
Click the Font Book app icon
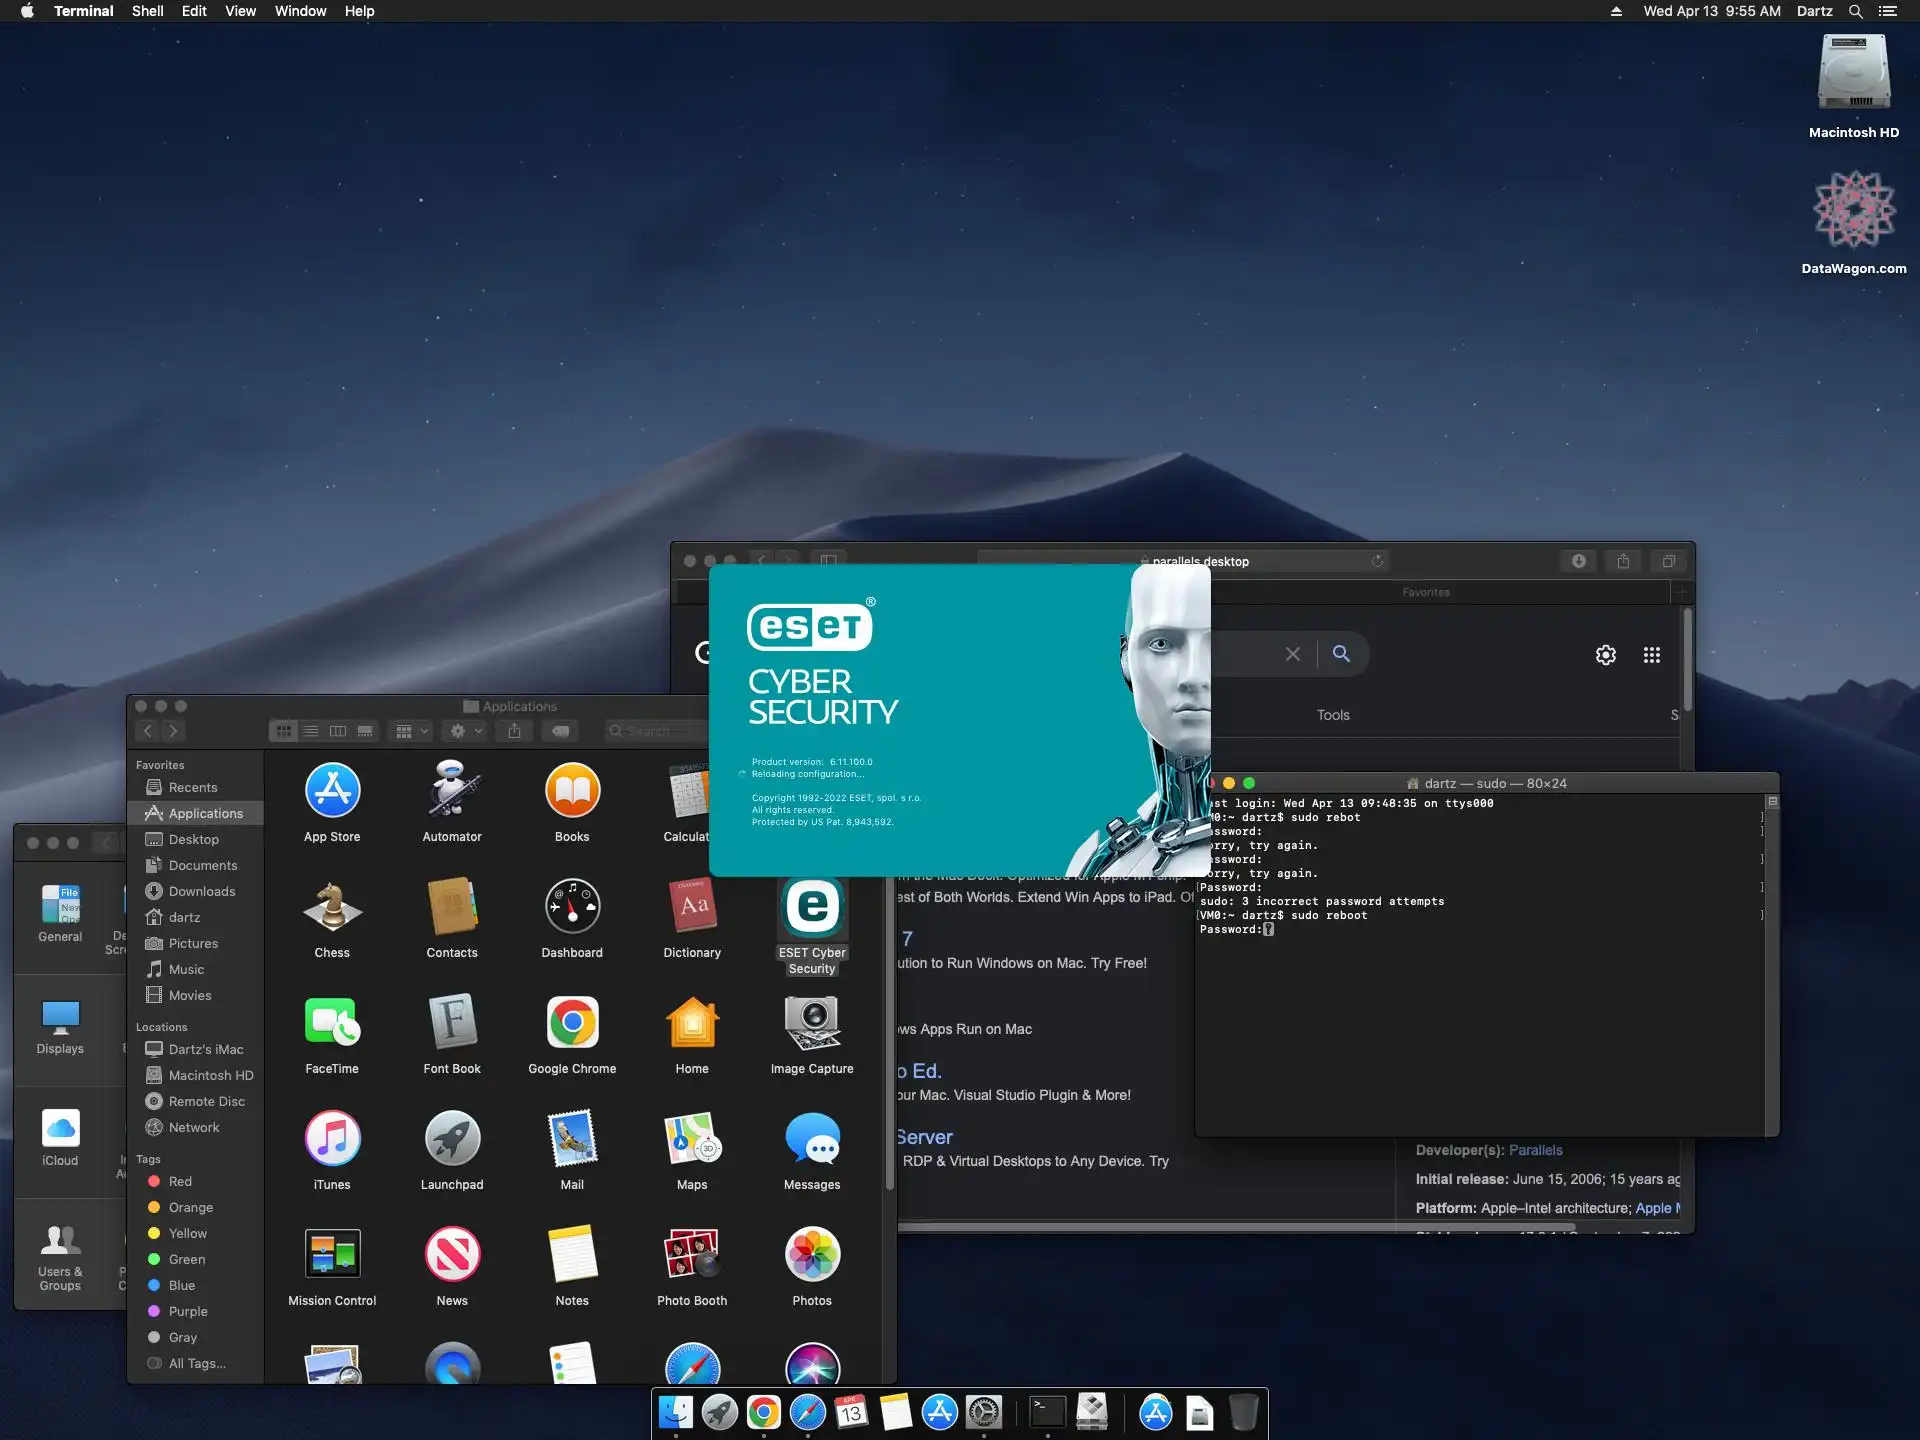(452, 1022)
